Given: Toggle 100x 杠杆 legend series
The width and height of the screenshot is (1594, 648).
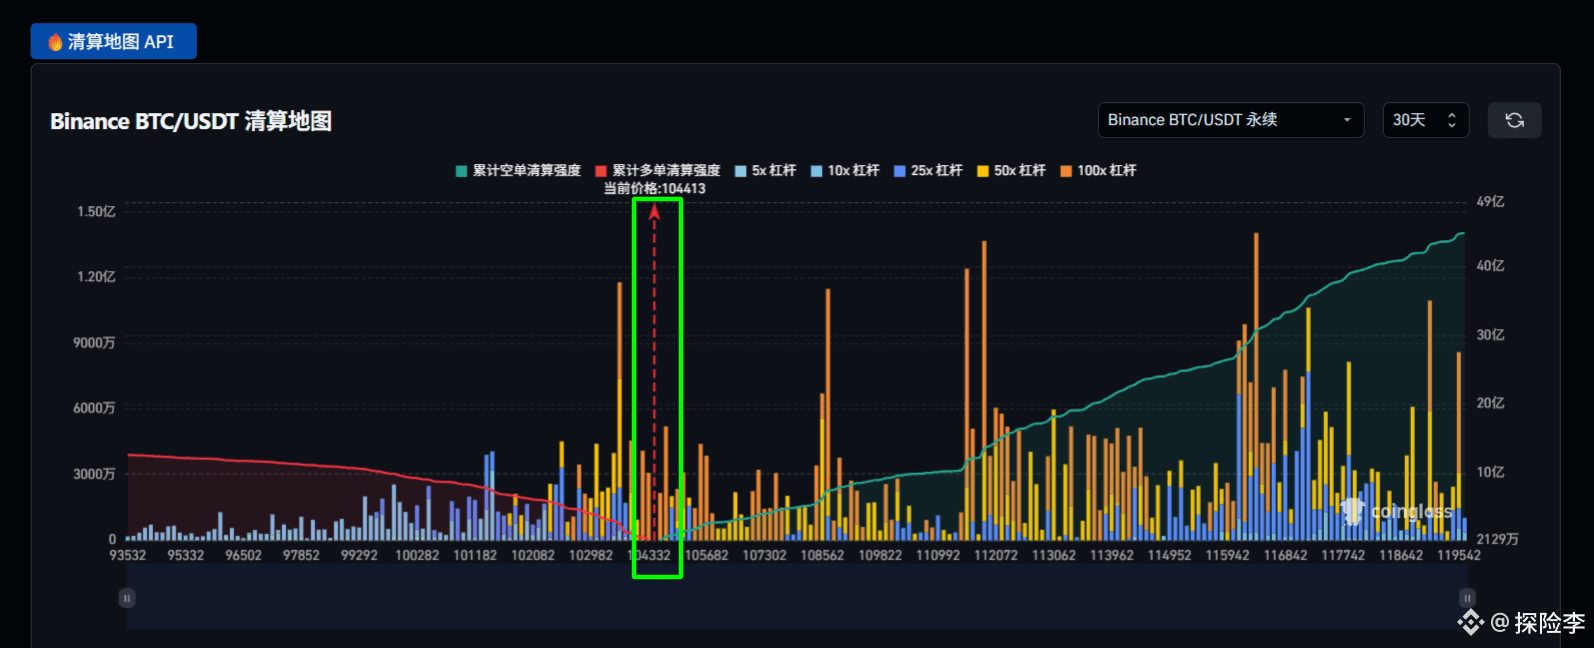Looking at the screenshot, I should coord(1098,171).
